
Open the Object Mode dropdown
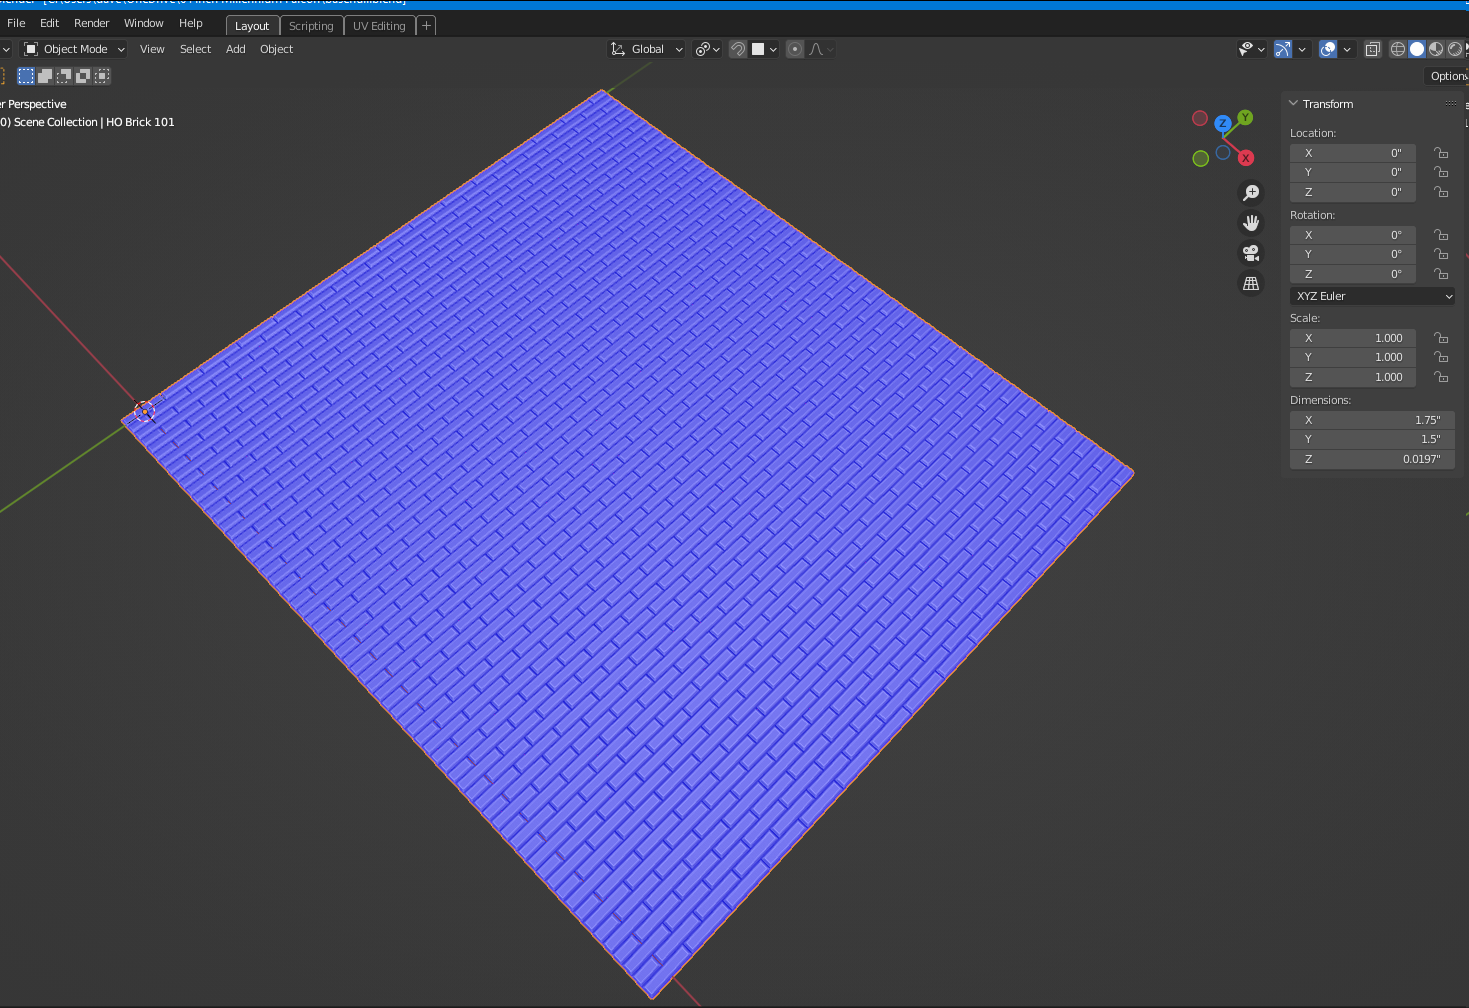[x=74, y=49]
